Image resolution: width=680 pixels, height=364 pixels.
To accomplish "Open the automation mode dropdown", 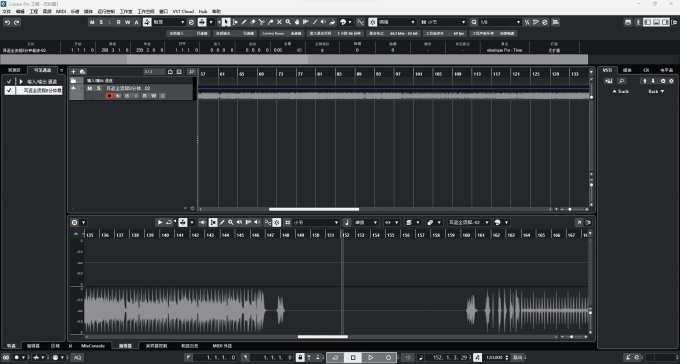I will (x=169, y=22).
